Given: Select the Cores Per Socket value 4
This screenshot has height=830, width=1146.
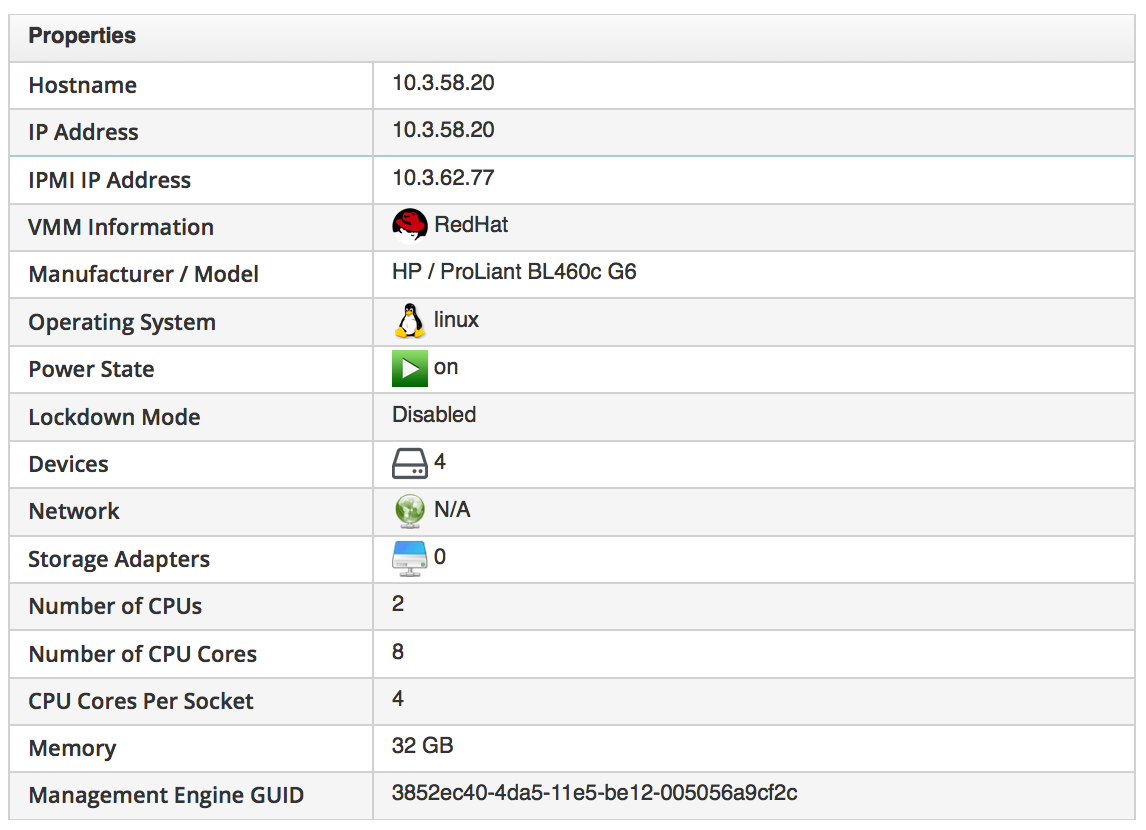Looking at the screenshot, I should tap(398, 698).
